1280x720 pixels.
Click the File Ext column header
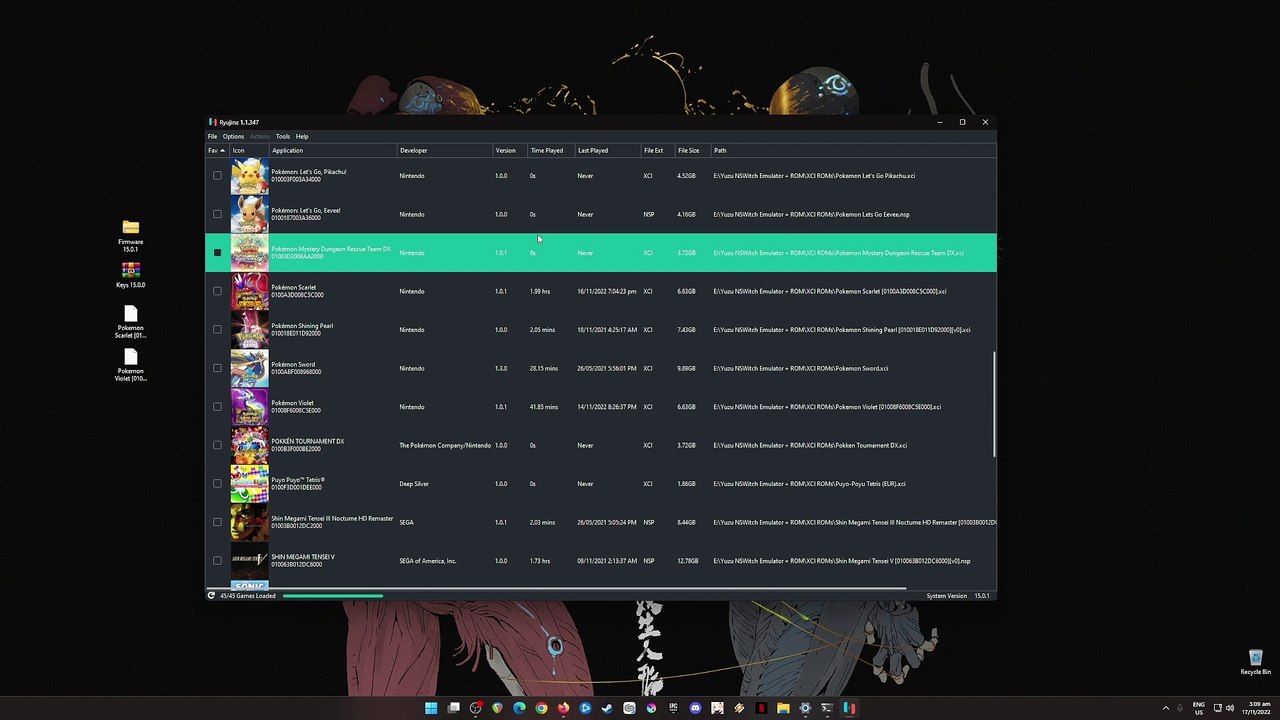[x=658, y=151]
